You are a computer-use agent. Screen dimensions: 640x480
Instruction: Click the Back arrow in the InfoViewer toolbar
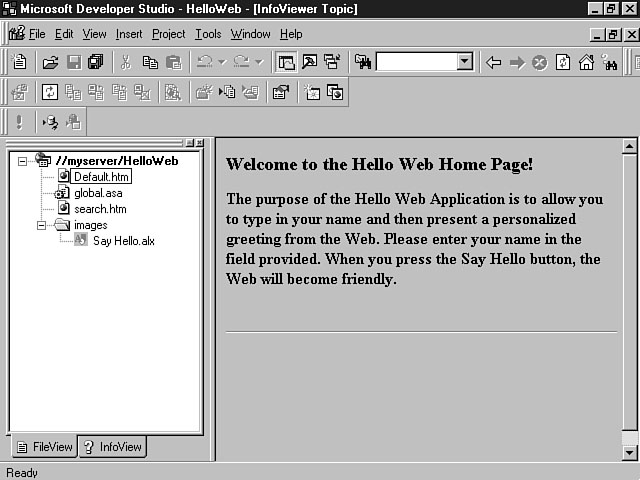coord(493,62)
